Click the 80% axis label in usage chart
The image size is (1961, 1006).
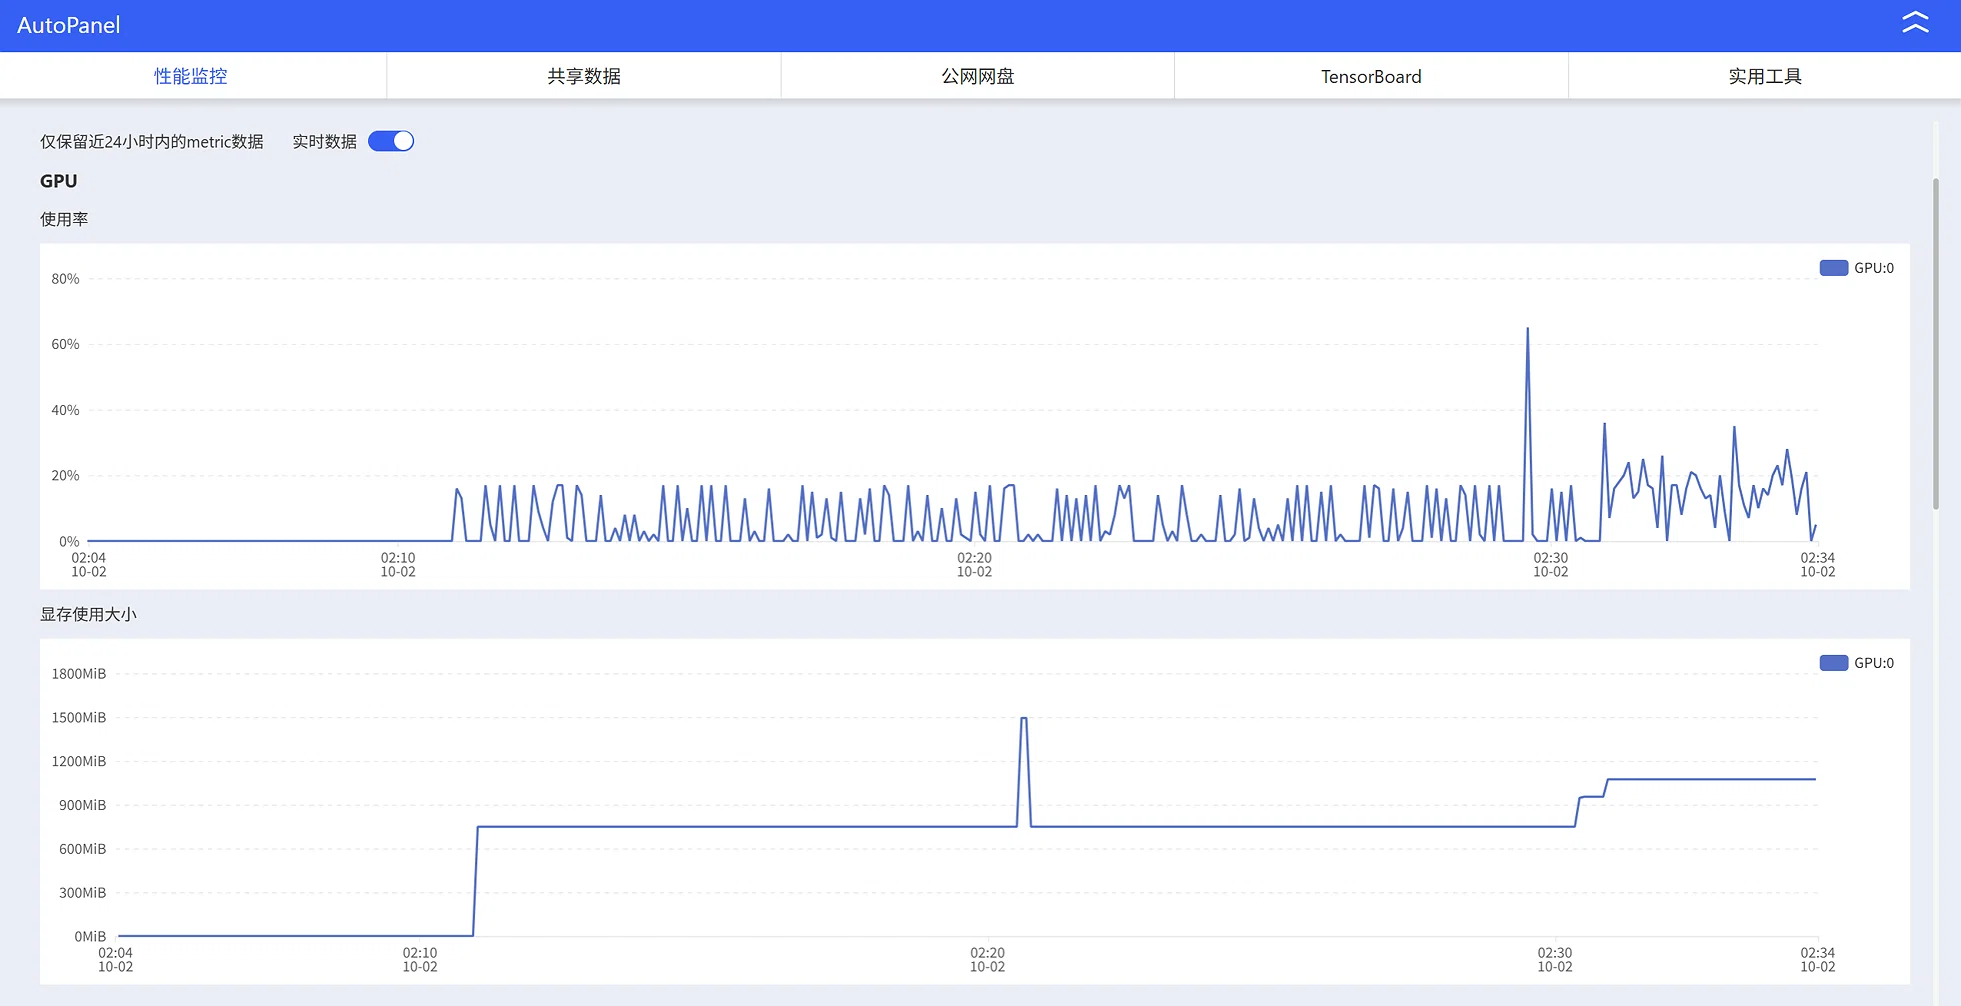(65, 279)
